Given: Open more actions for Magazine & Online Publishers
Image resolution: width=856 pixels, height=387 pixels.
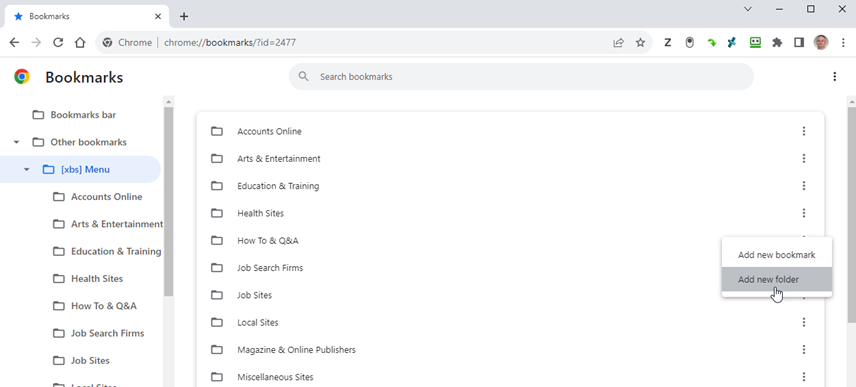Looking at the screenshot, I should click(804, 349).
